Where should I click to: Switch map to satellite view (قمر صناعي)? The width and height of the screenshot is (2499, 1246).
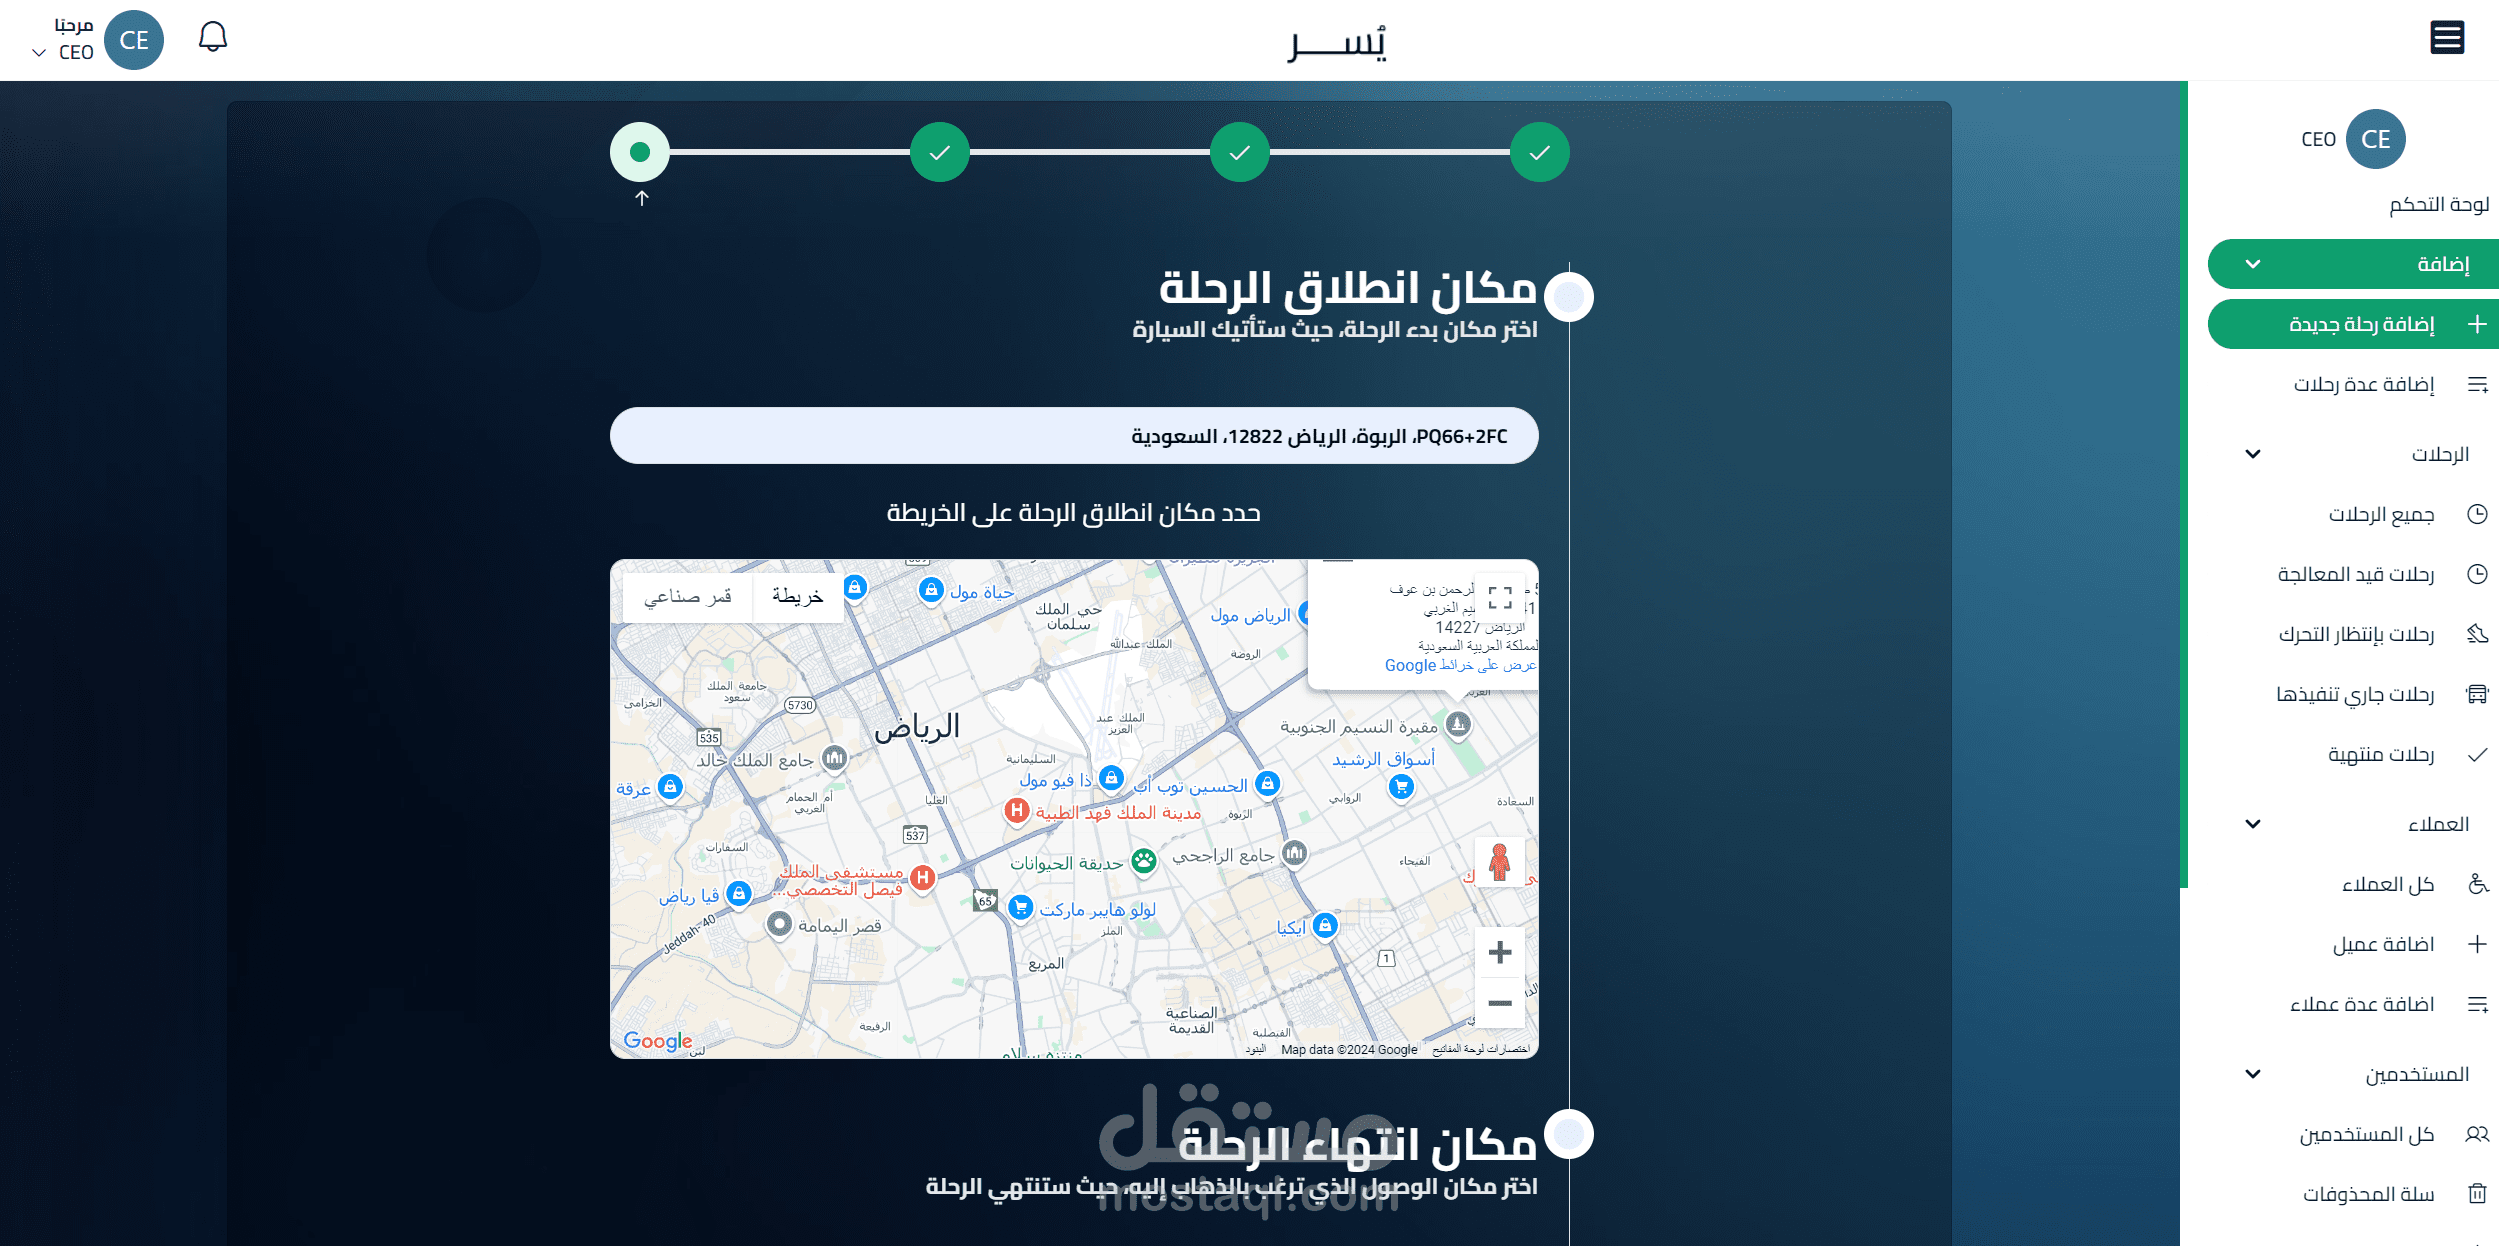point(688,597)
